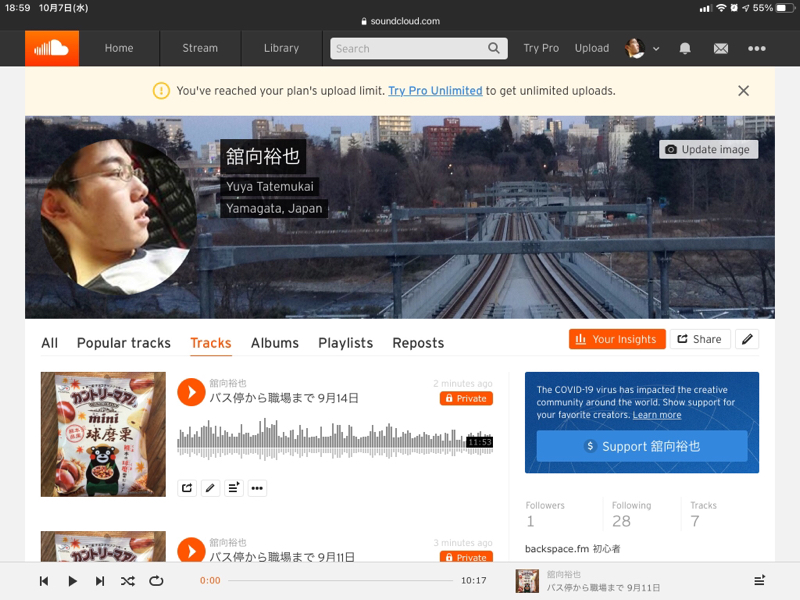Open more options on first track

[257, 488]
